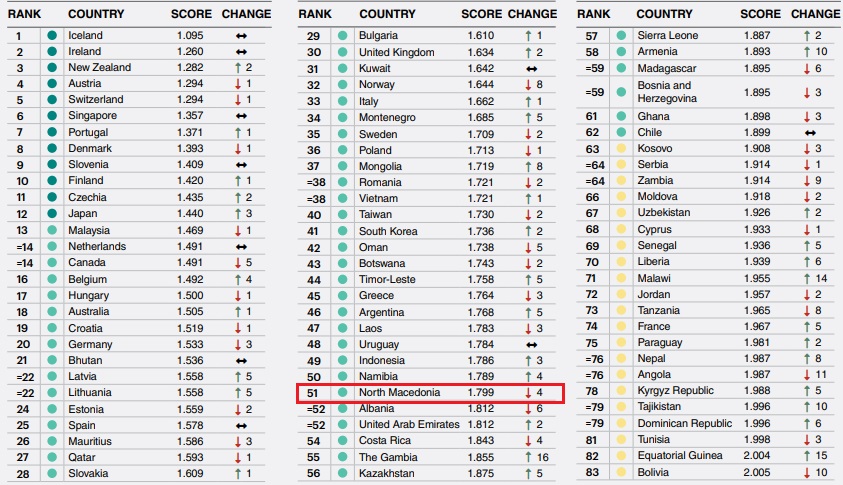Image resolution: width=843 pixels, height=485 pixels.
Task: Click Mauritius rank number 26
Action: click(23, 441)
